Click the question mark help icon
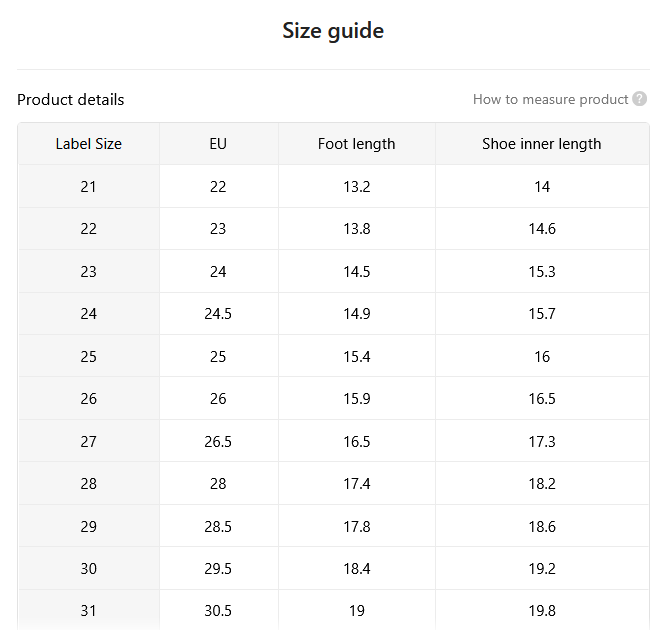This screenshot has width=651, height=636. click(639, 99)
